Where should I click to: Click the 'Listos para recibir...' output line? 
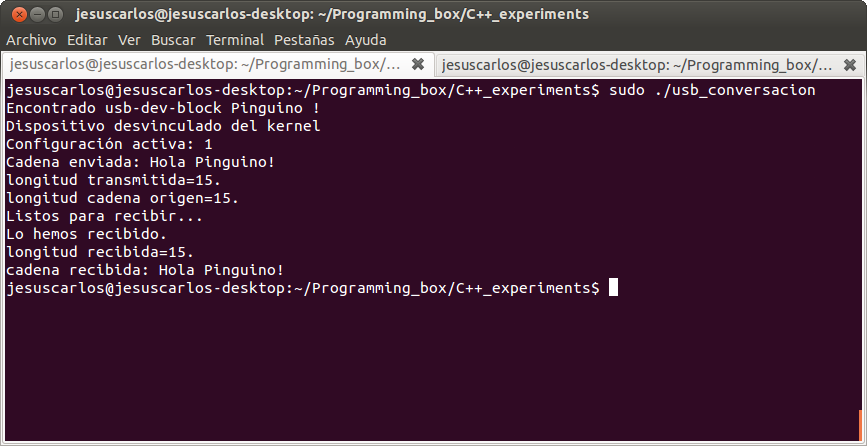(x=104, y=216)
